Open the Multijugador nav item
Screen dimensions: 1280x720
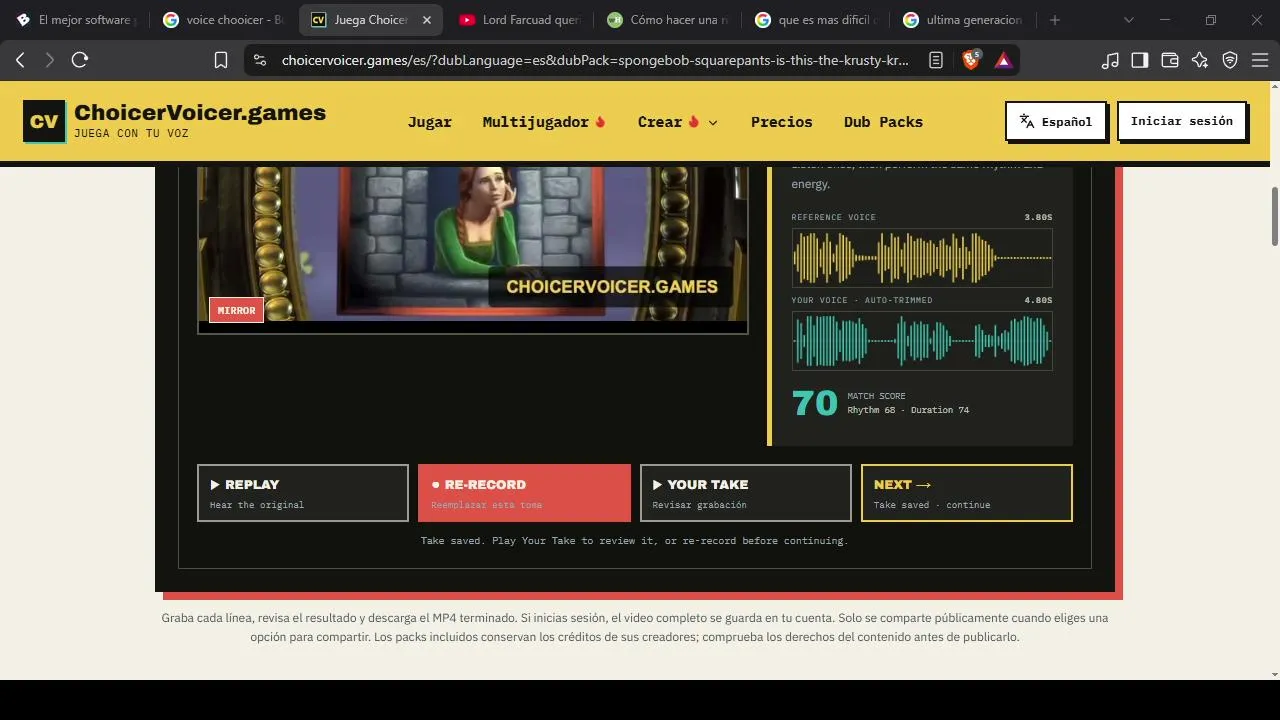544,122
